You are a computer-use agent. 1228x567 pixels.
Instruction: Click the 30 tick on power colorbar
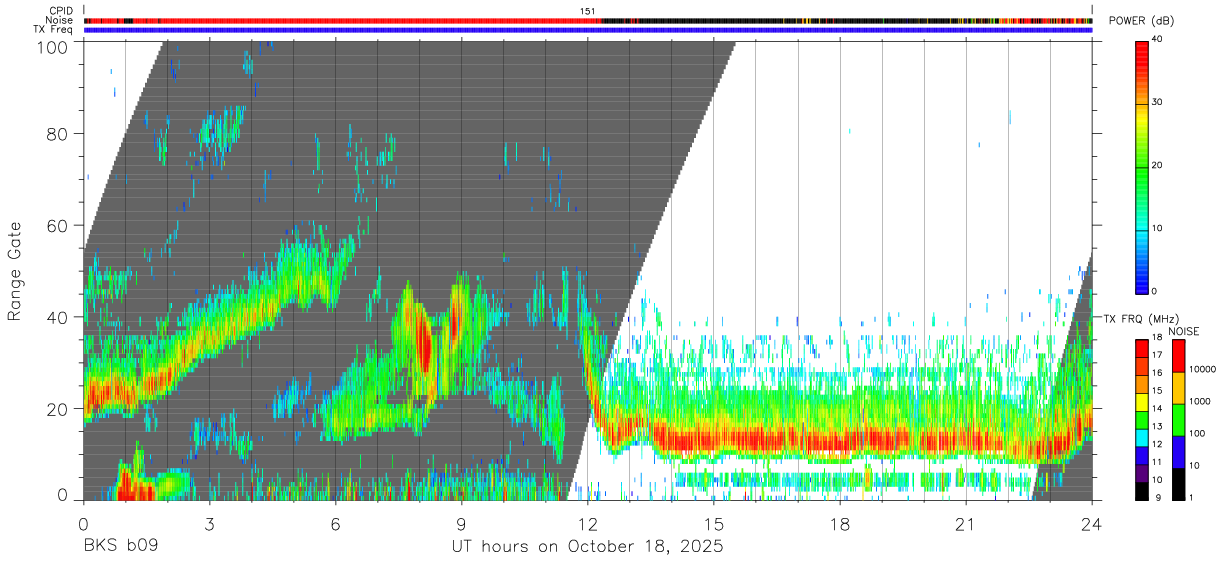coord(1157,103)
